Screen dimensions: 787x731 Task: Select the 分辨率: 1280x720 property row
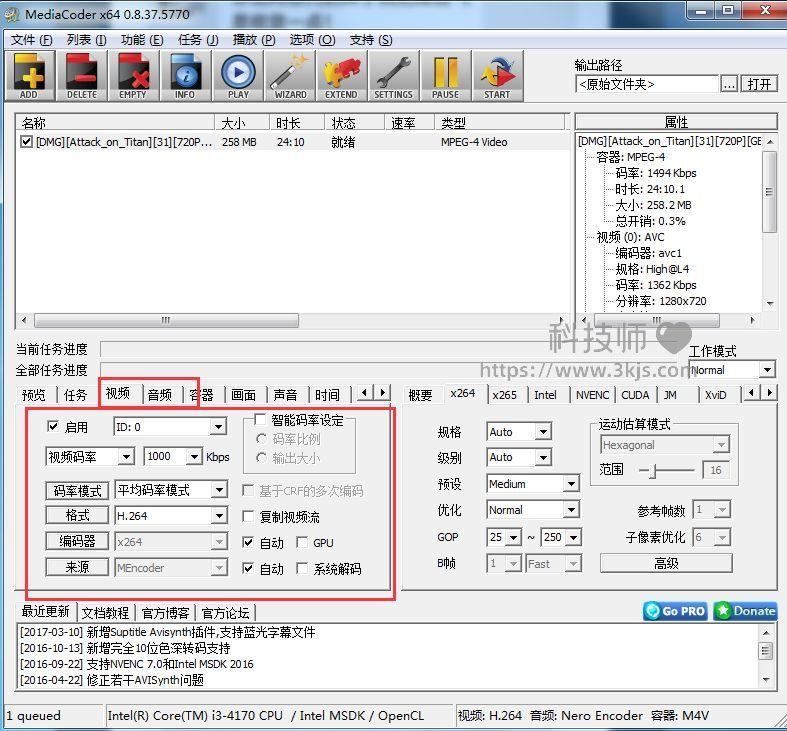(661, 301)
